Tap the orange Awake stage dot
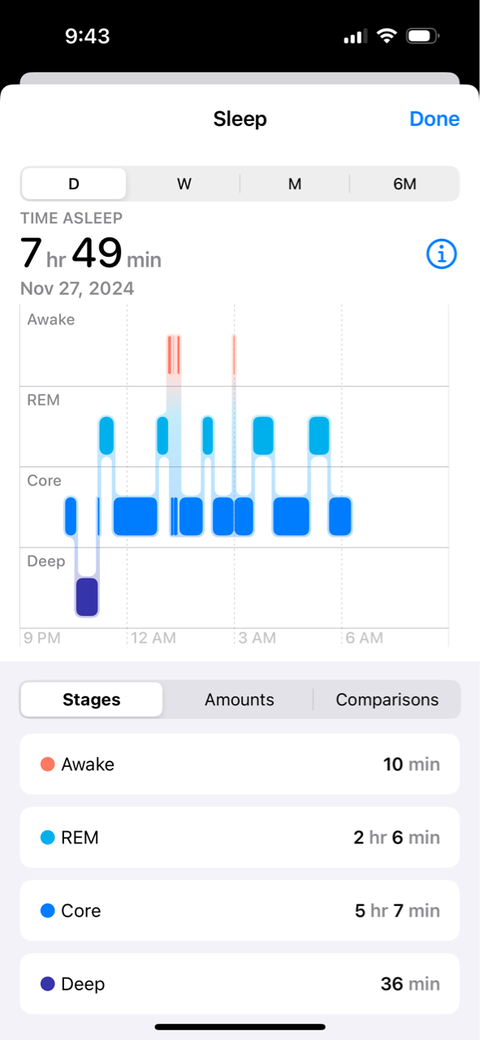Viewport: 480px width, 1040px height. pos(48,764)
